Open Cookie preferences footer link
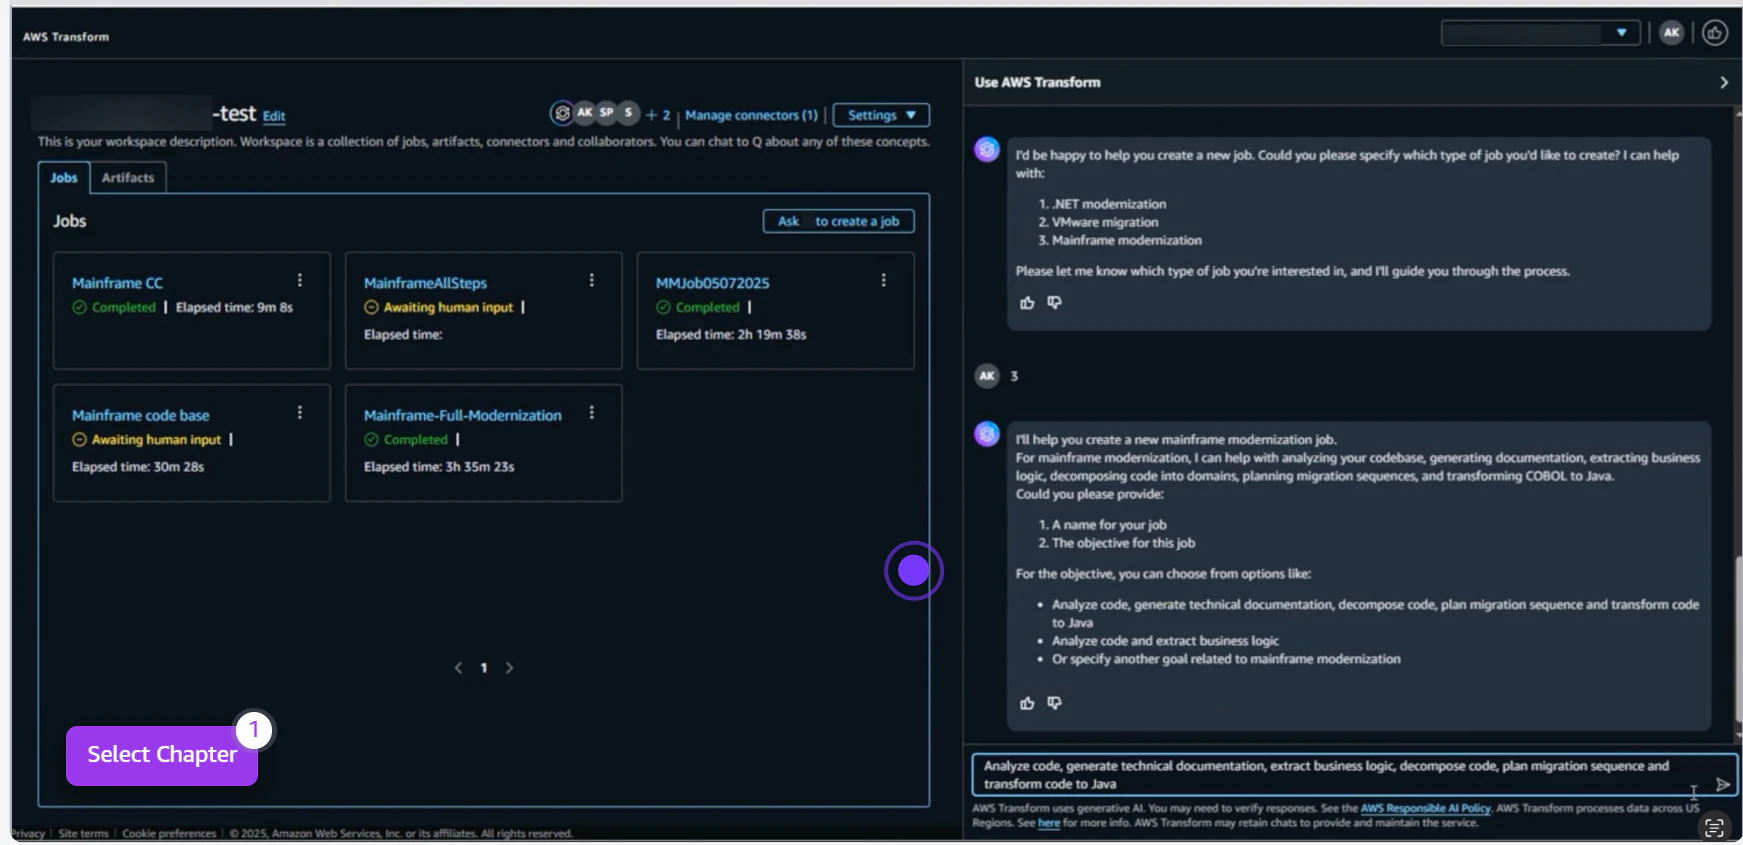The width and height of the screenshot is (1743, 845). point(169,833)
